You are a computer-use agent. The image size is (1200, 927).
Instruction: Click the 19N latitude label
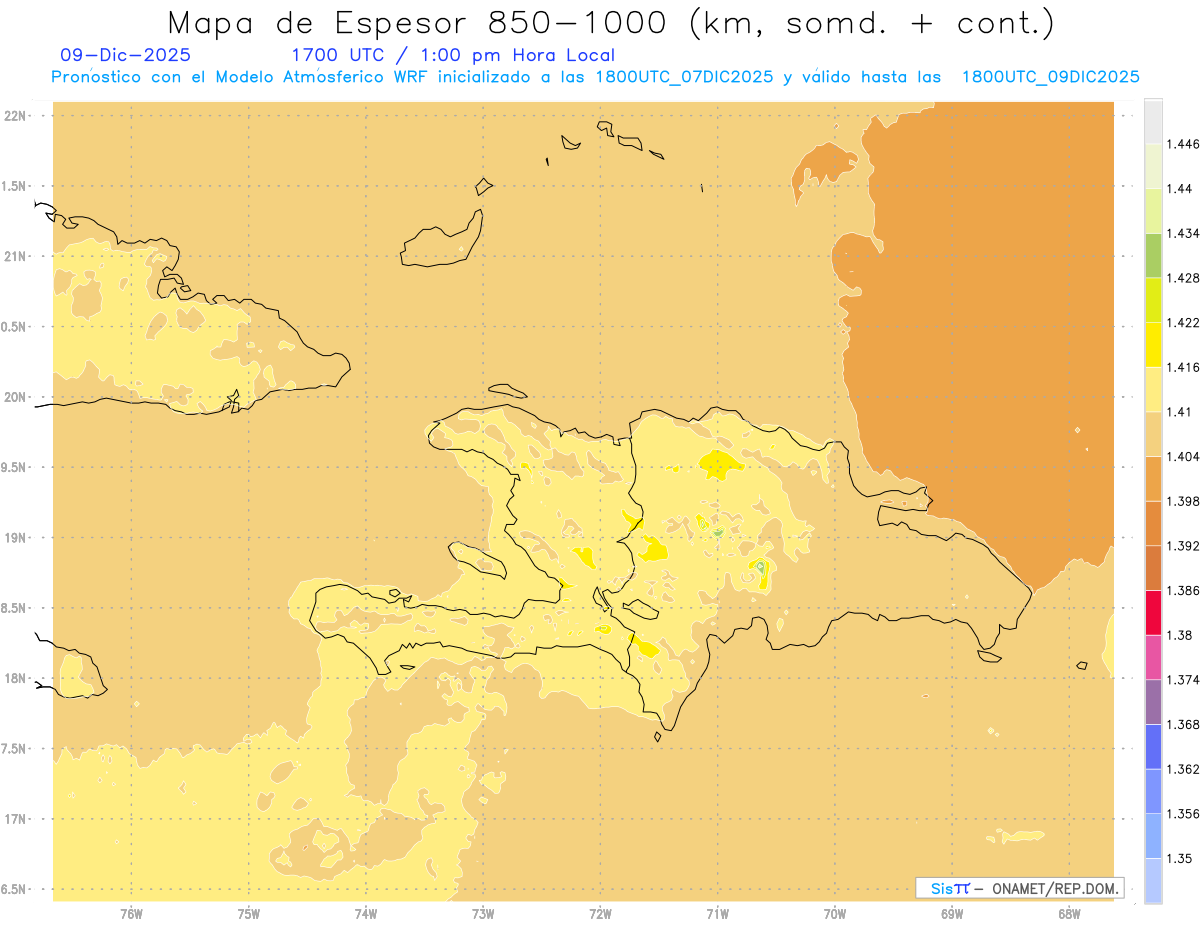click(14, 538)
